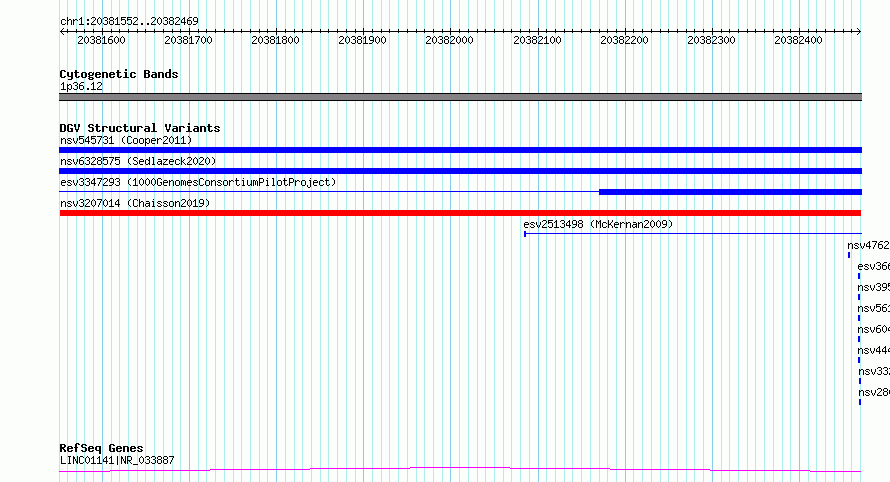Open variant esv3347293 (1000GenomesConsortiumPilotProject) label
The height and width of the screenshot is (482, 890).
[198, 182]
